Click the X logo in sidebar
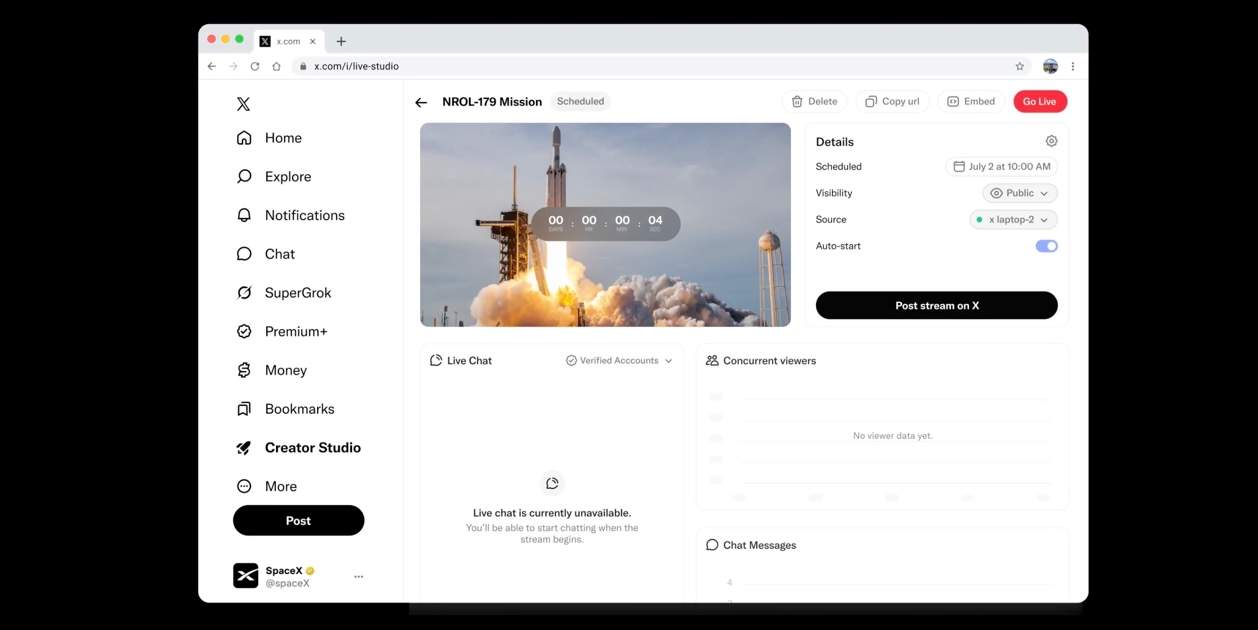Image resolution: width=1258 pixels, height=630 pixels. click(x=243, y=104)
